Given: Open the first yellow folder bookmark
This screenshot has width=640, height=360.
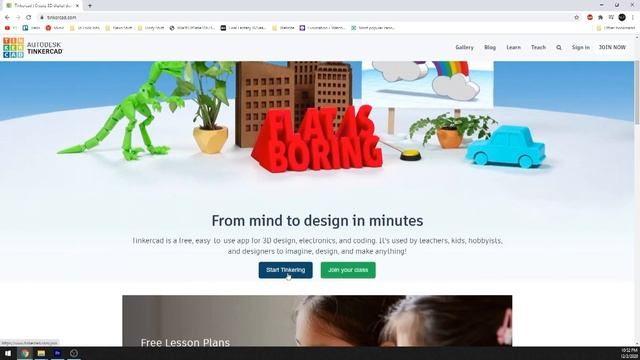Looking at the screenshot, I should point(85,28).
